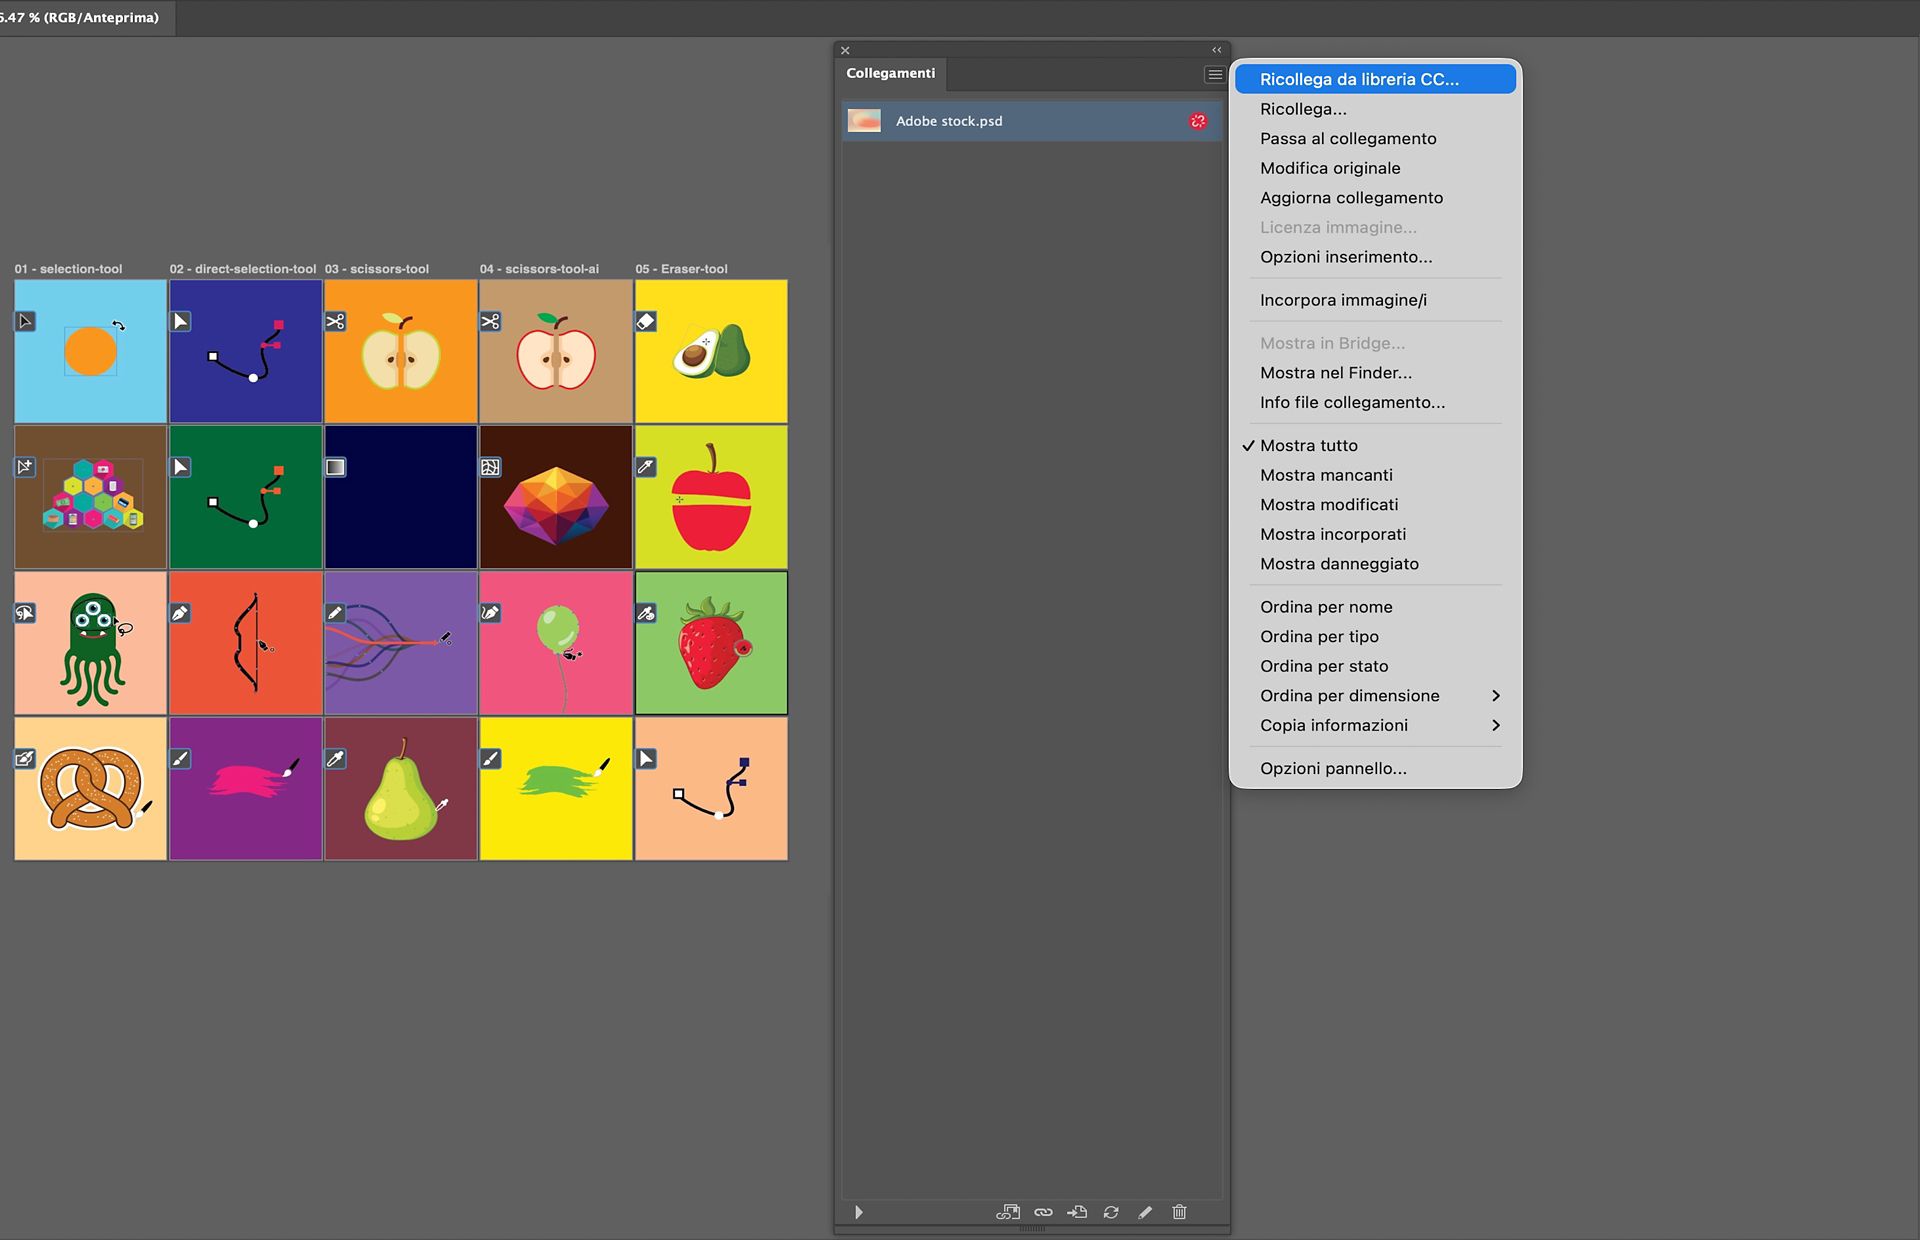The height and width of the screenshot is (1240, 1920).
Task: Click scissors icon on orange apple artboard
Action: pyautogui.click(x=335, y=321)
